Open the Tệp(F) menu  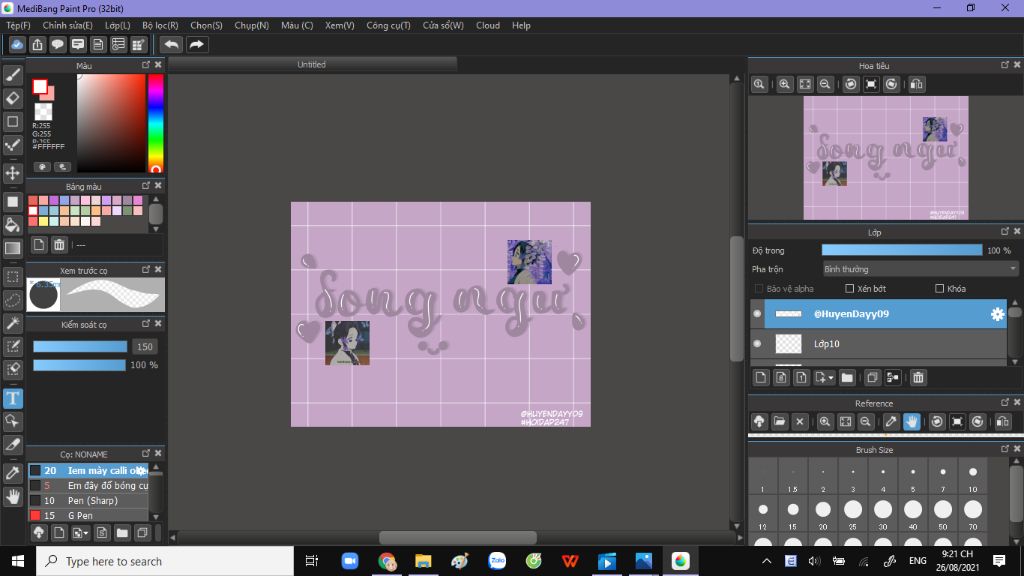tap(18, 25)
